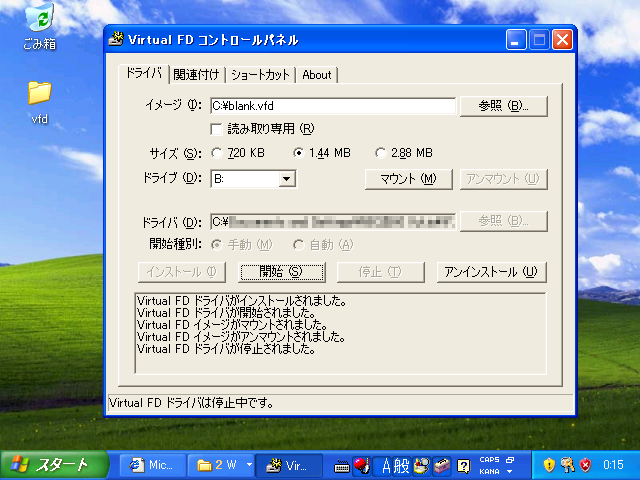Screen dimensions: 640x480
Task: Click the IME keyboard icon in language bar
Action: (341, 466)
